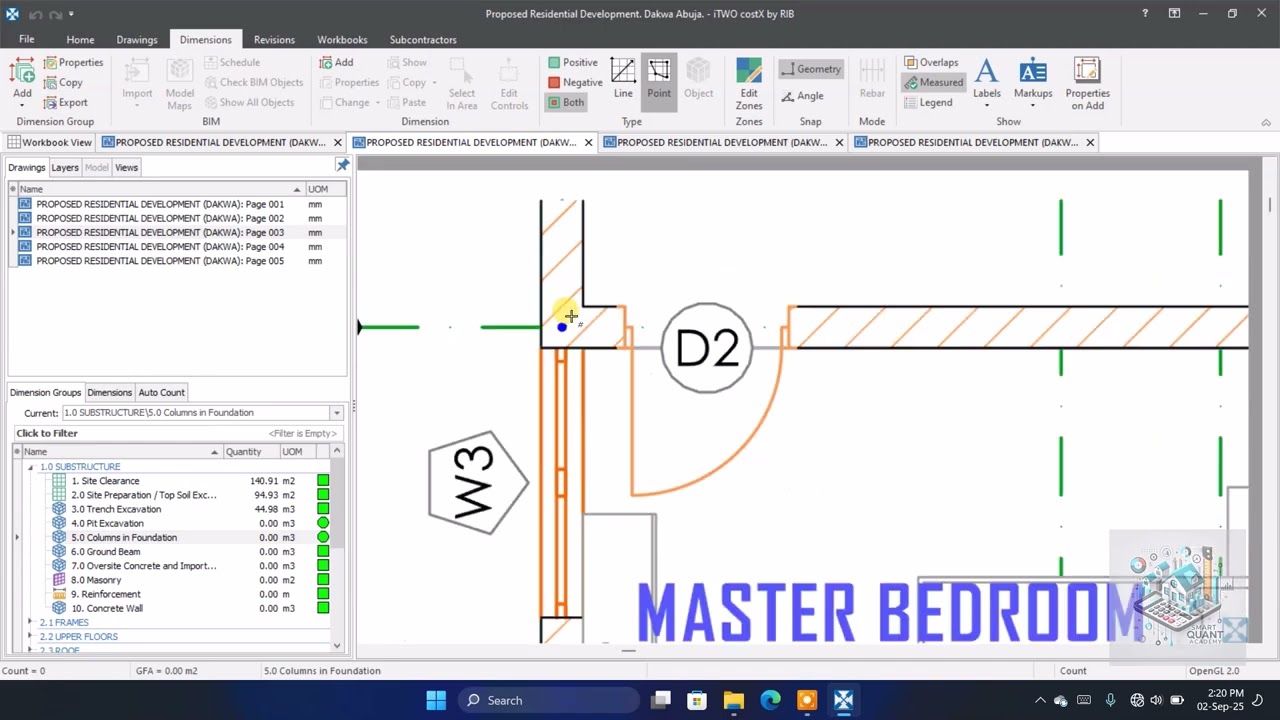Open File Explorer from the taskbar
Screen dimensions: 1280x720
(733, 700)
